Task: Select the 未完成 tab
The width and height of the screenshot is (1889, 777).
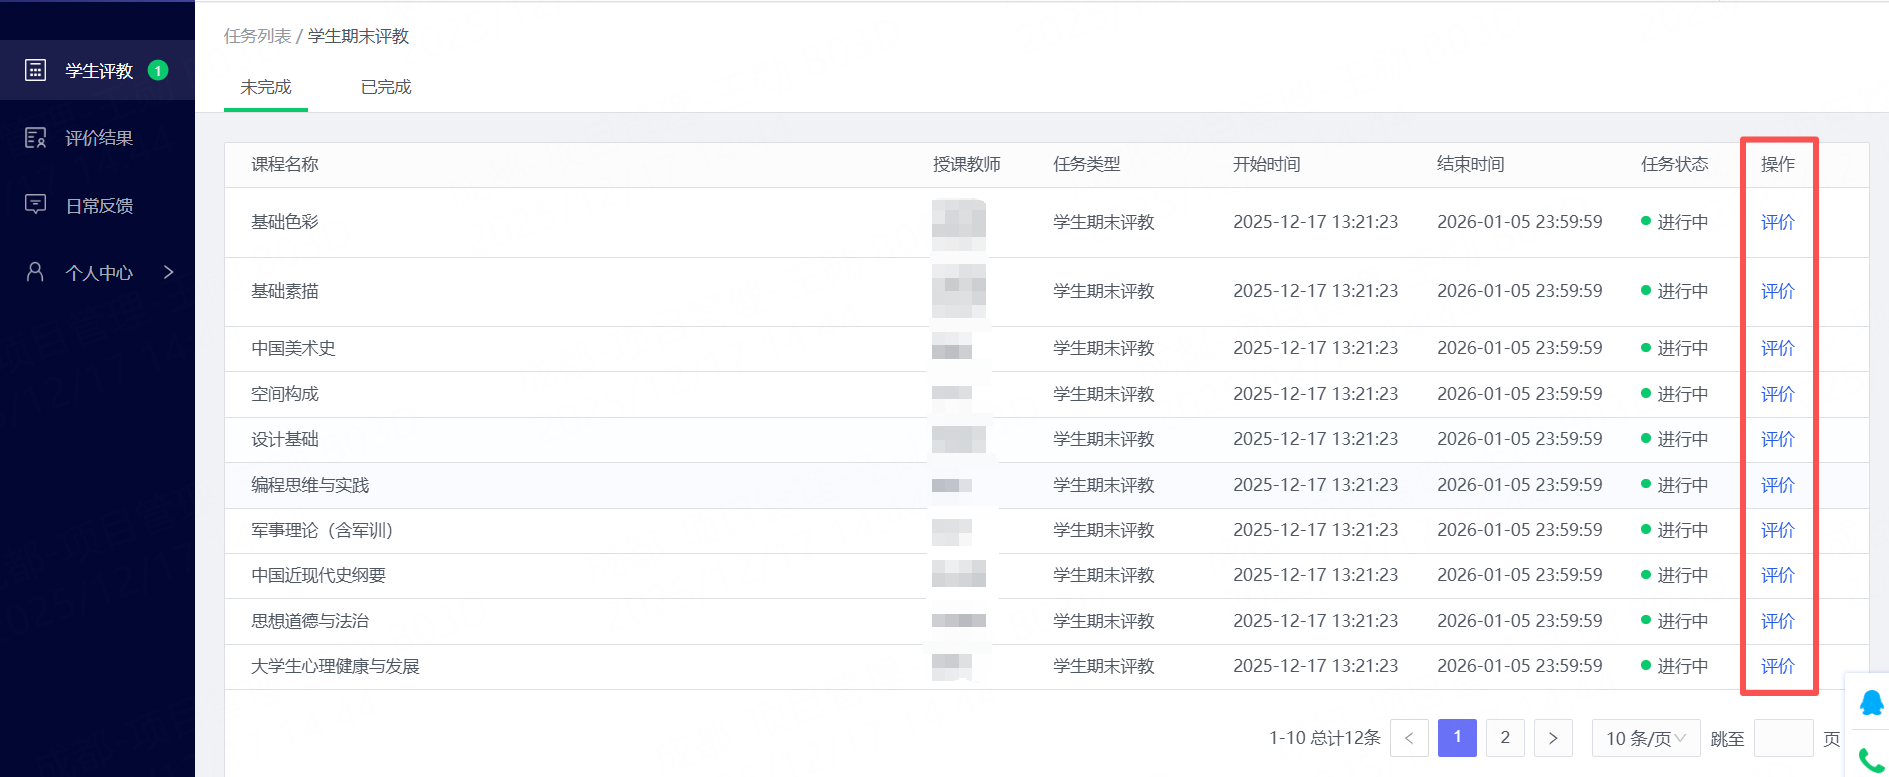Action: pos(266,87)
